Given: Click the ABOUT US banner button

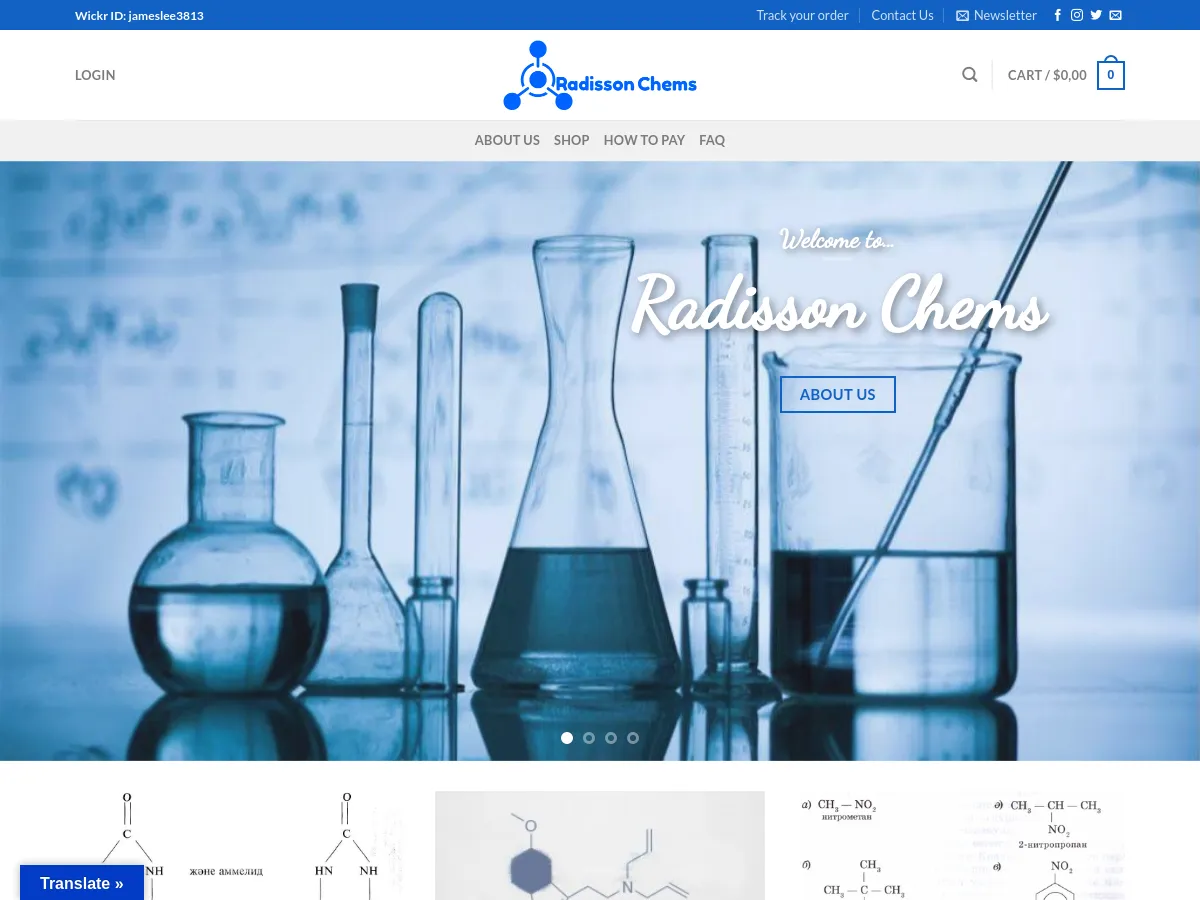Looking at the screenshot, I should click(837, 394).
